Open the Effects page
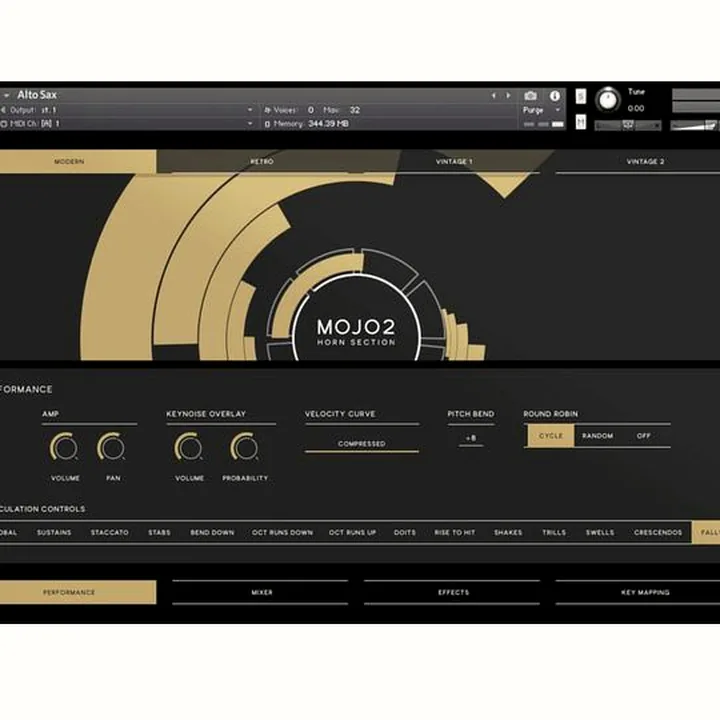 tap(452, 592)
